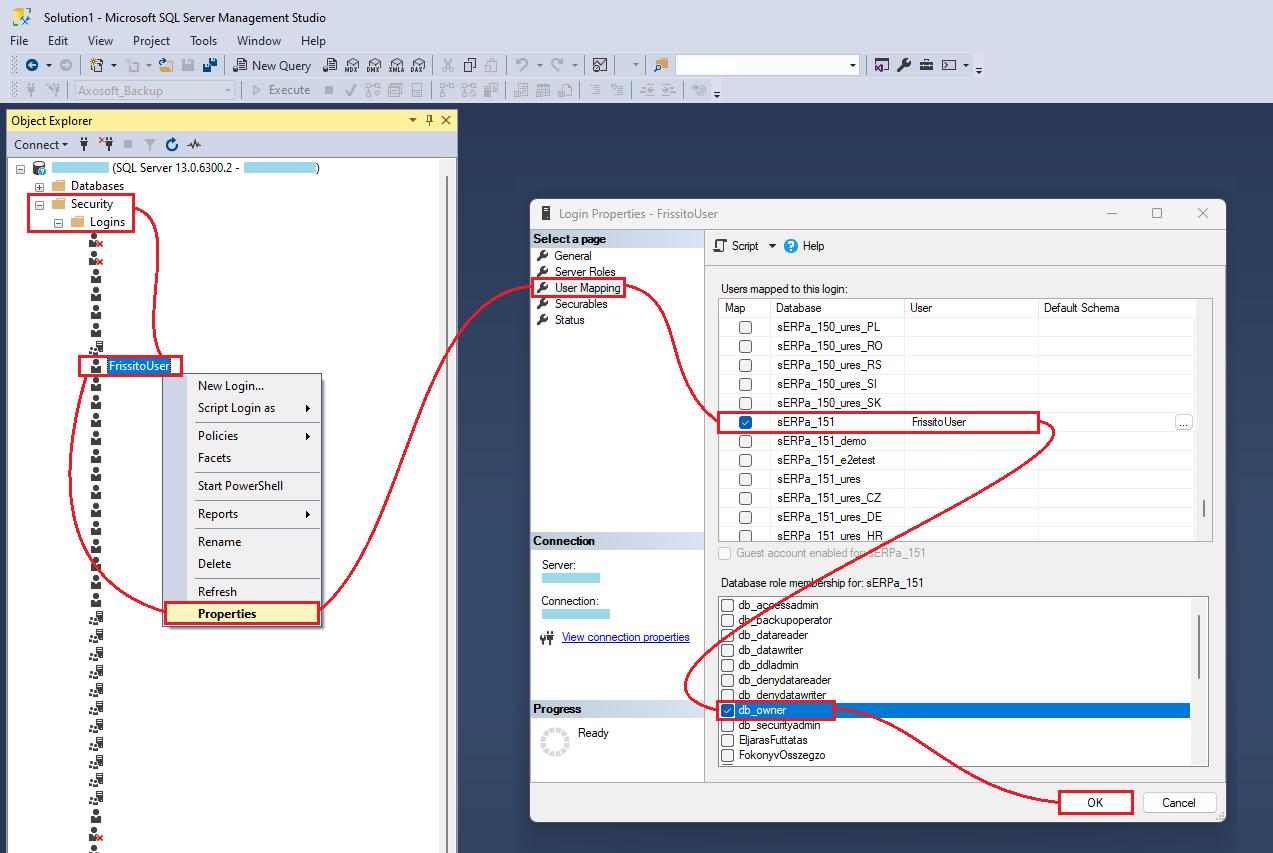
Task: Select the User Mapping page
Action: (587, 288)
